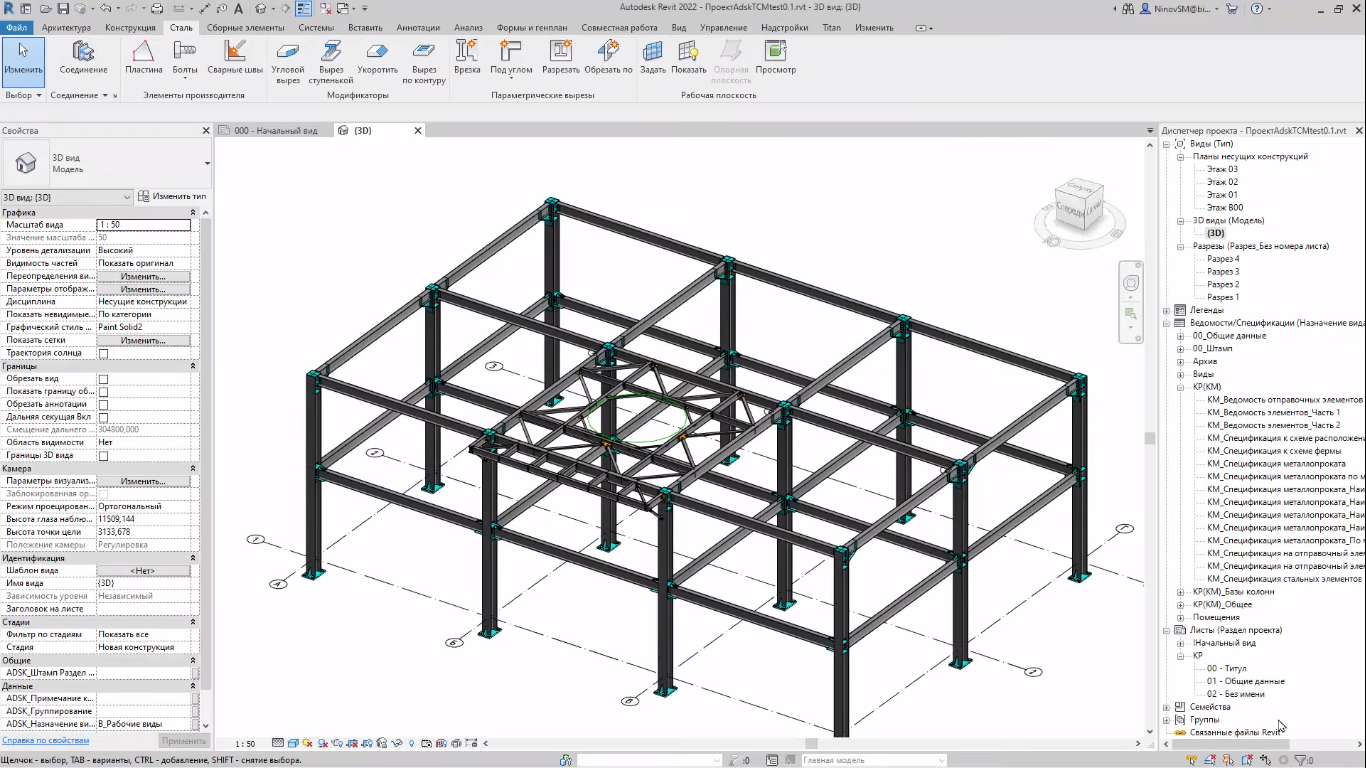Click Изменить for Переопределения видимости
Viewport: 1366px width, 768px height.
143,276
